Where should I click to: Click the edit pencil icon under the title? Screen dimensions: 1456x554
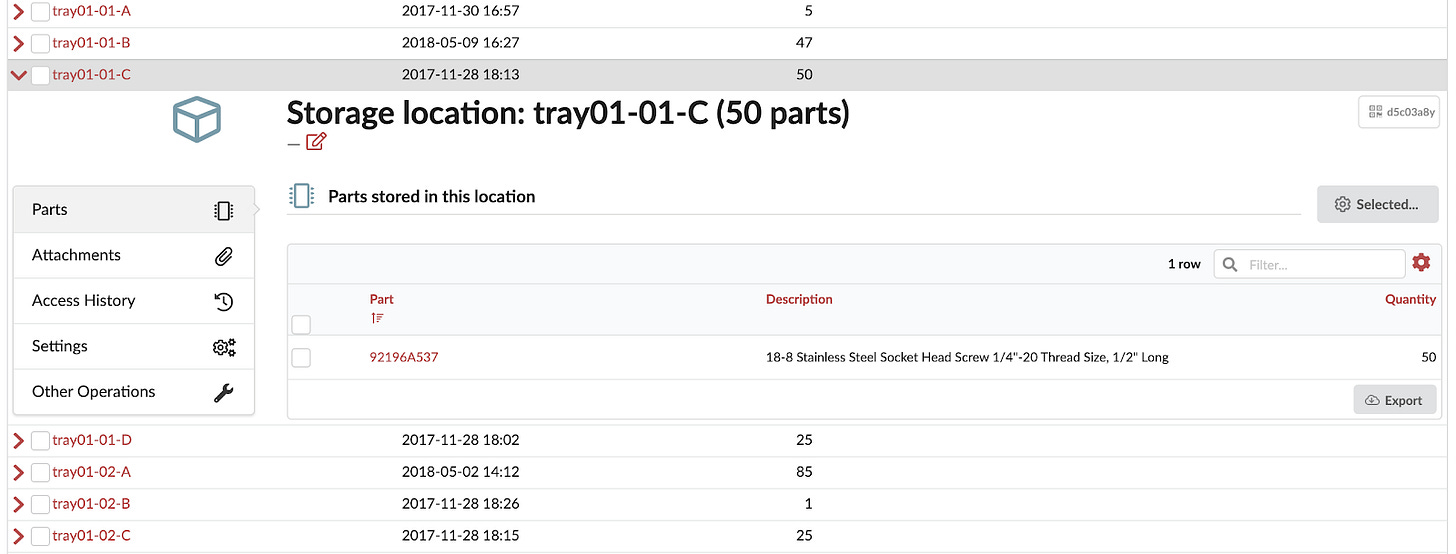click(x=316, y=142)
